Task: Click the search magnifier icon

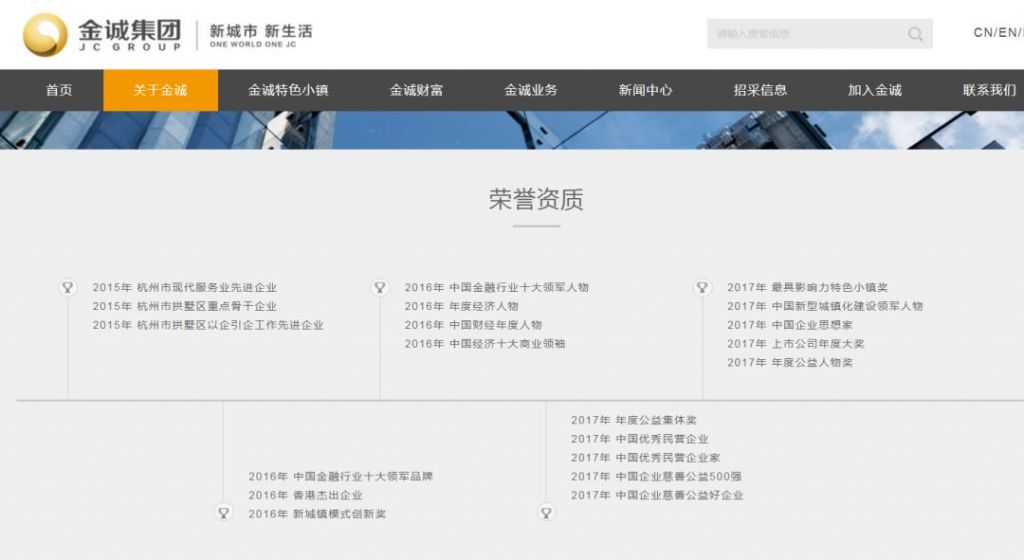Action: (x=915, y=34)
